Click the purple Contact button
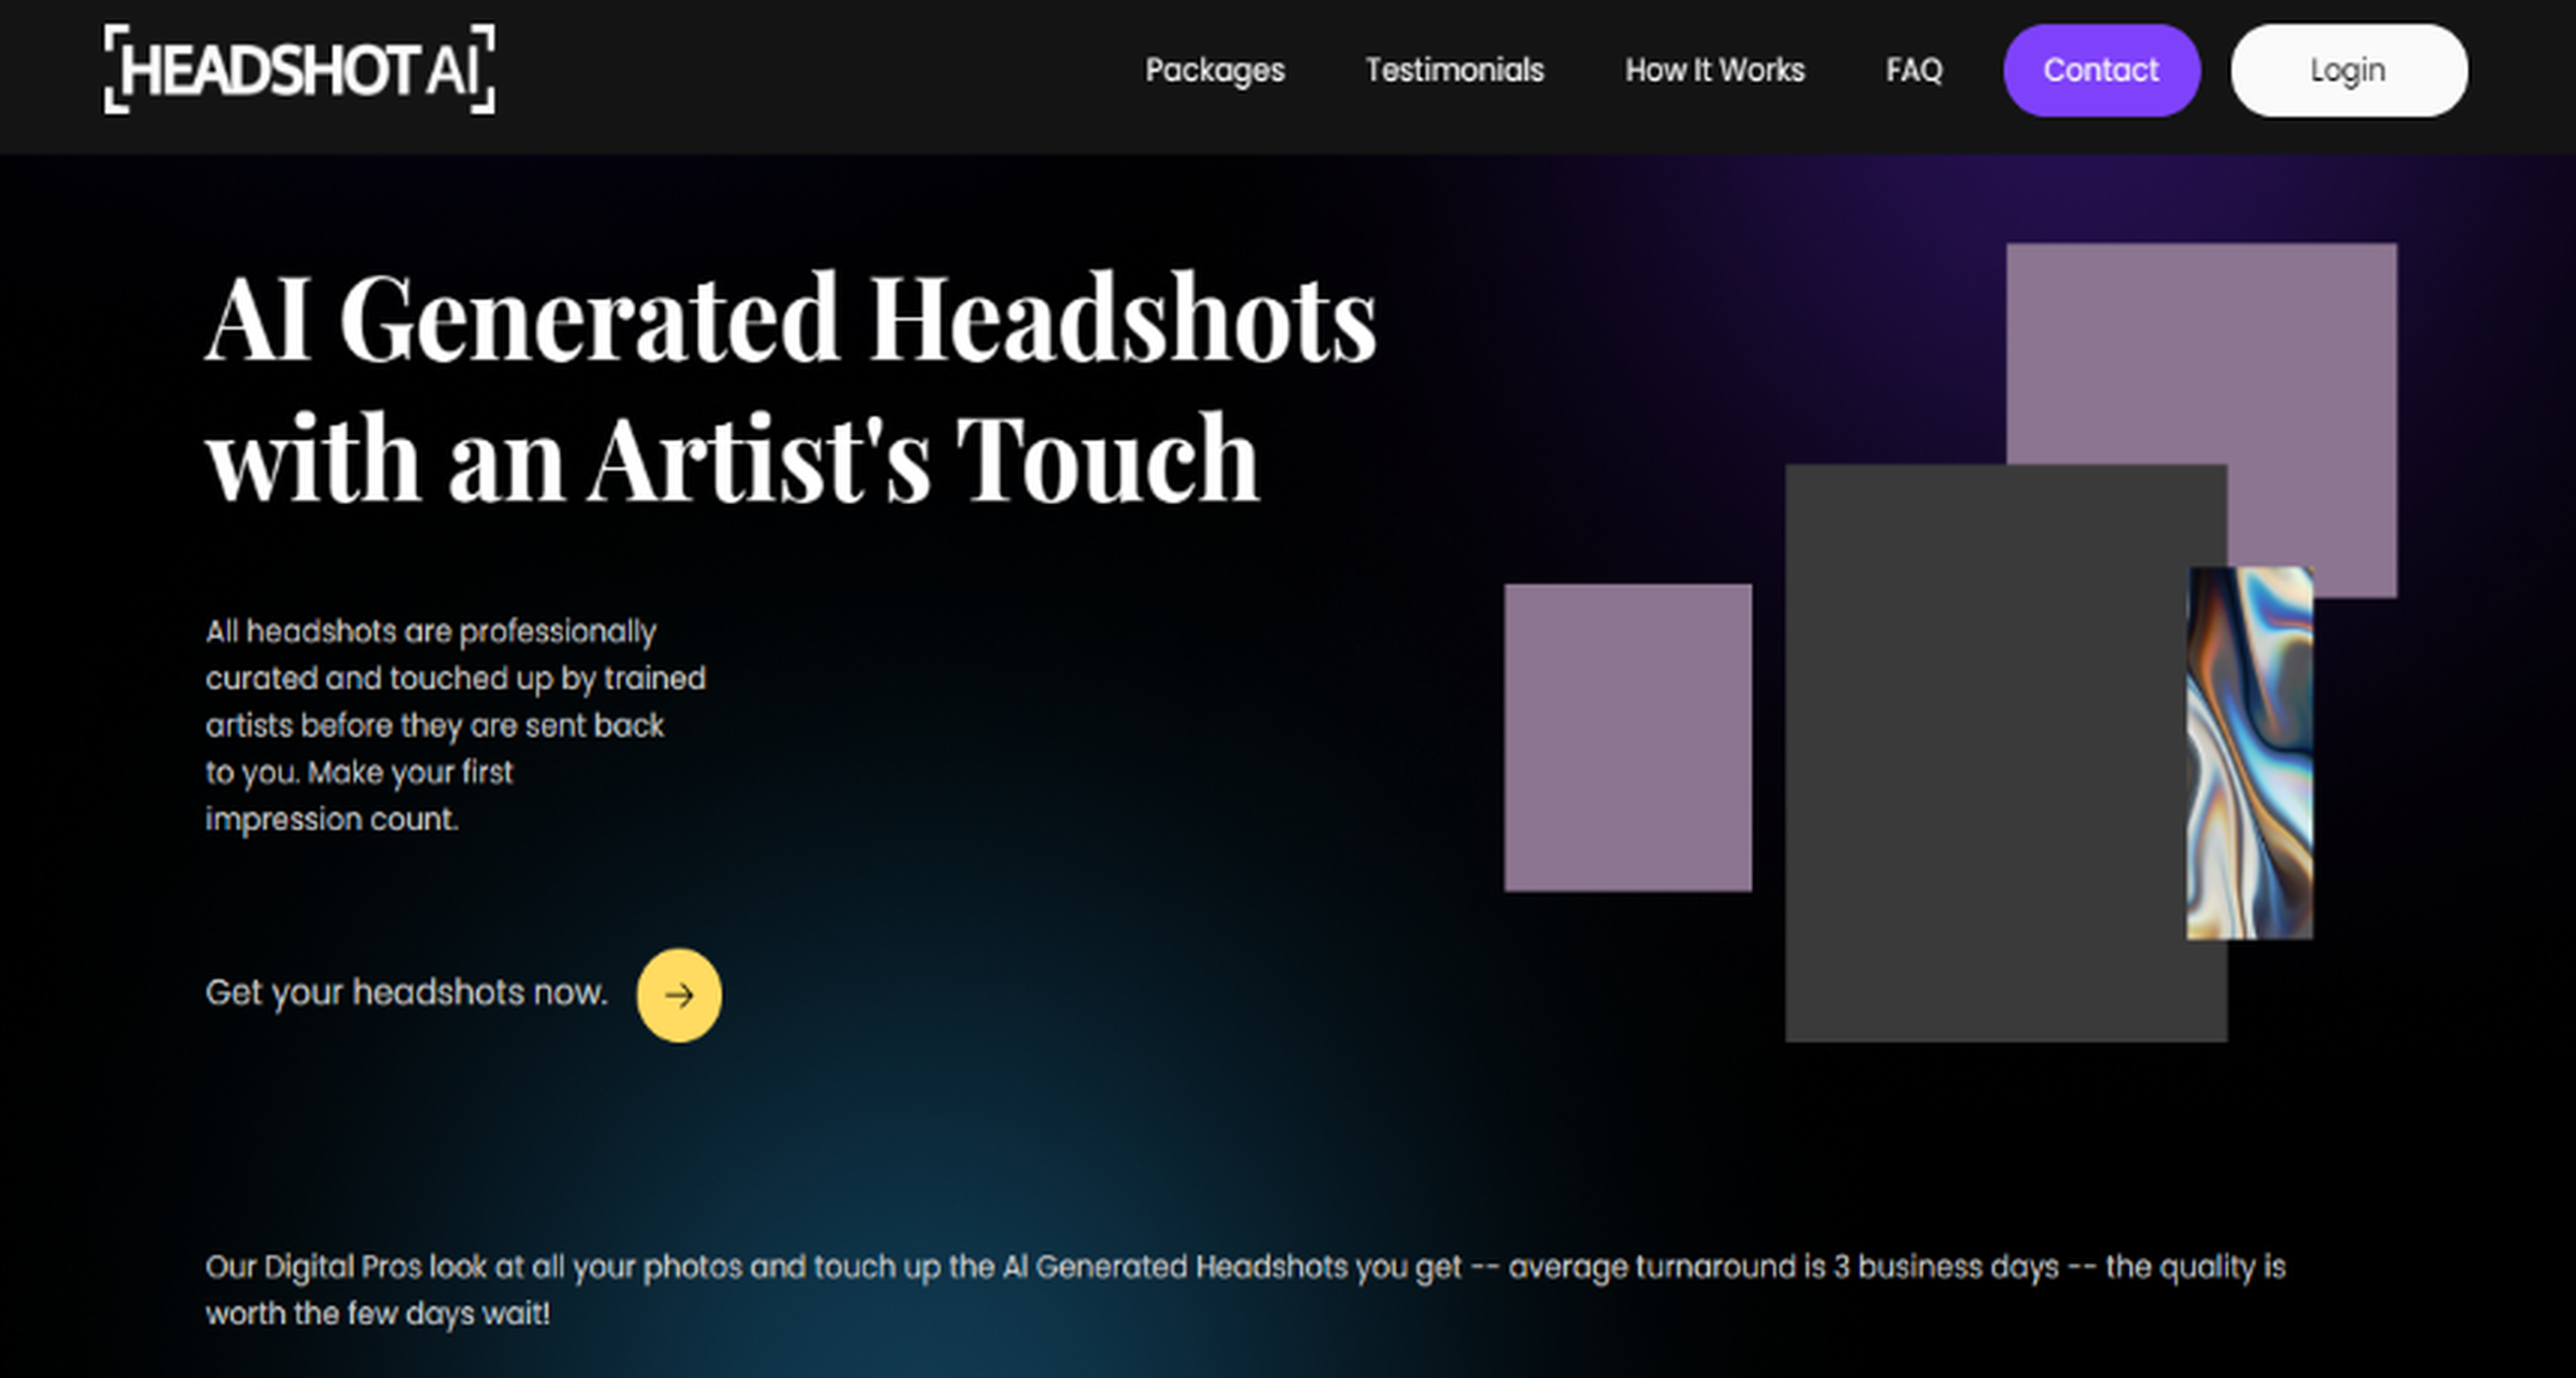This screenshot has height=1378, width=2576. click(x=2101, y=70)
